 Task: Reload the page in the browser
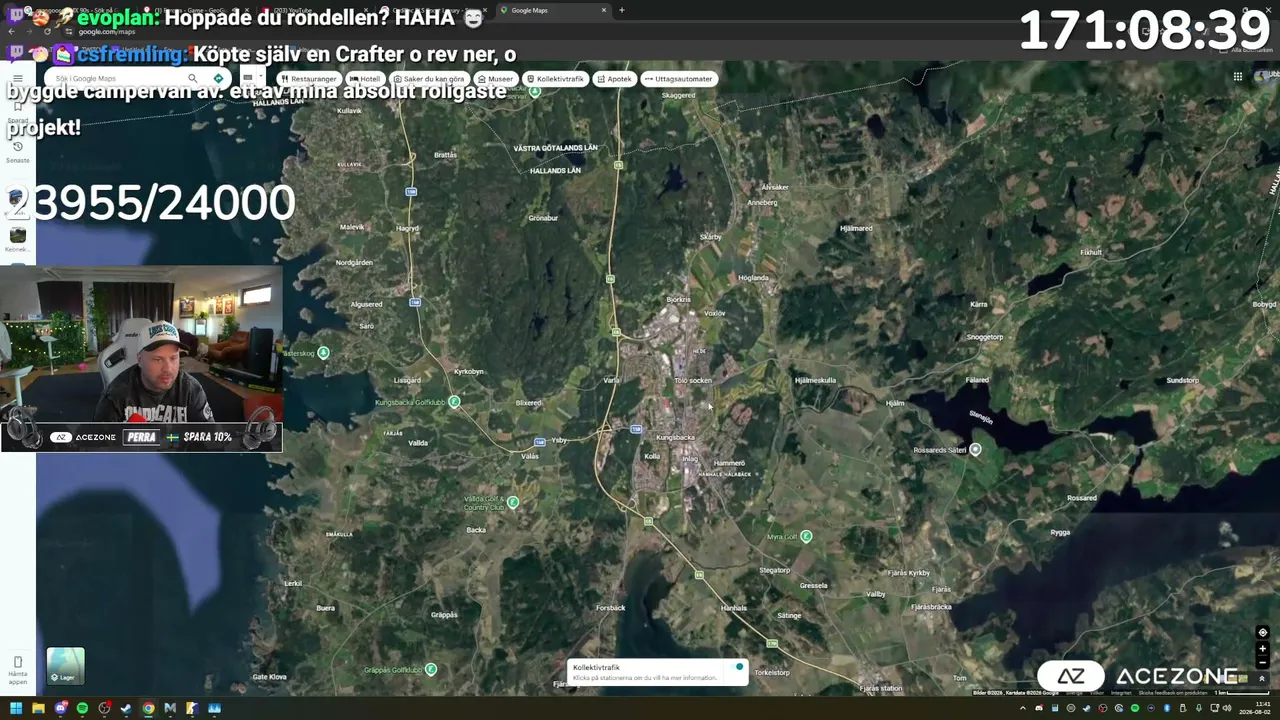tap(47, 31)
